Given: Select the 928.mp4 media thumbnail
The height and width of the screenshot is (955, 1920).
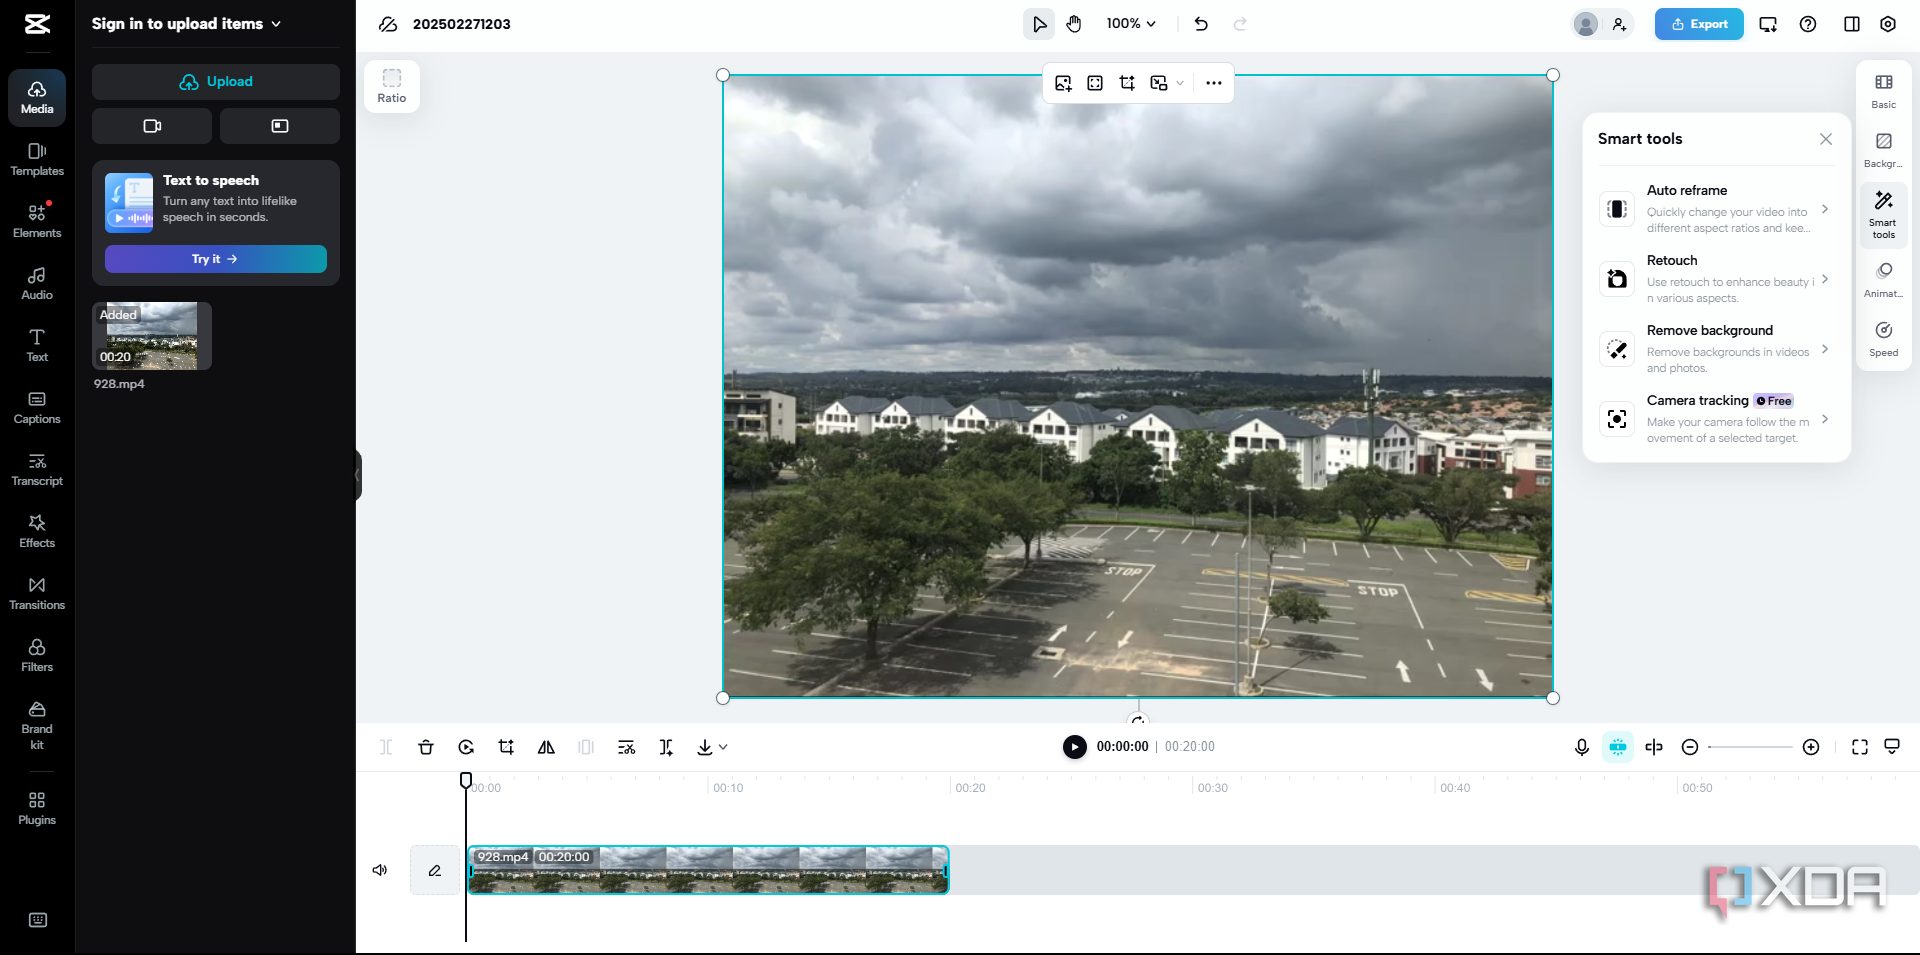Looking at the screenshot, I should pos(152,336).
